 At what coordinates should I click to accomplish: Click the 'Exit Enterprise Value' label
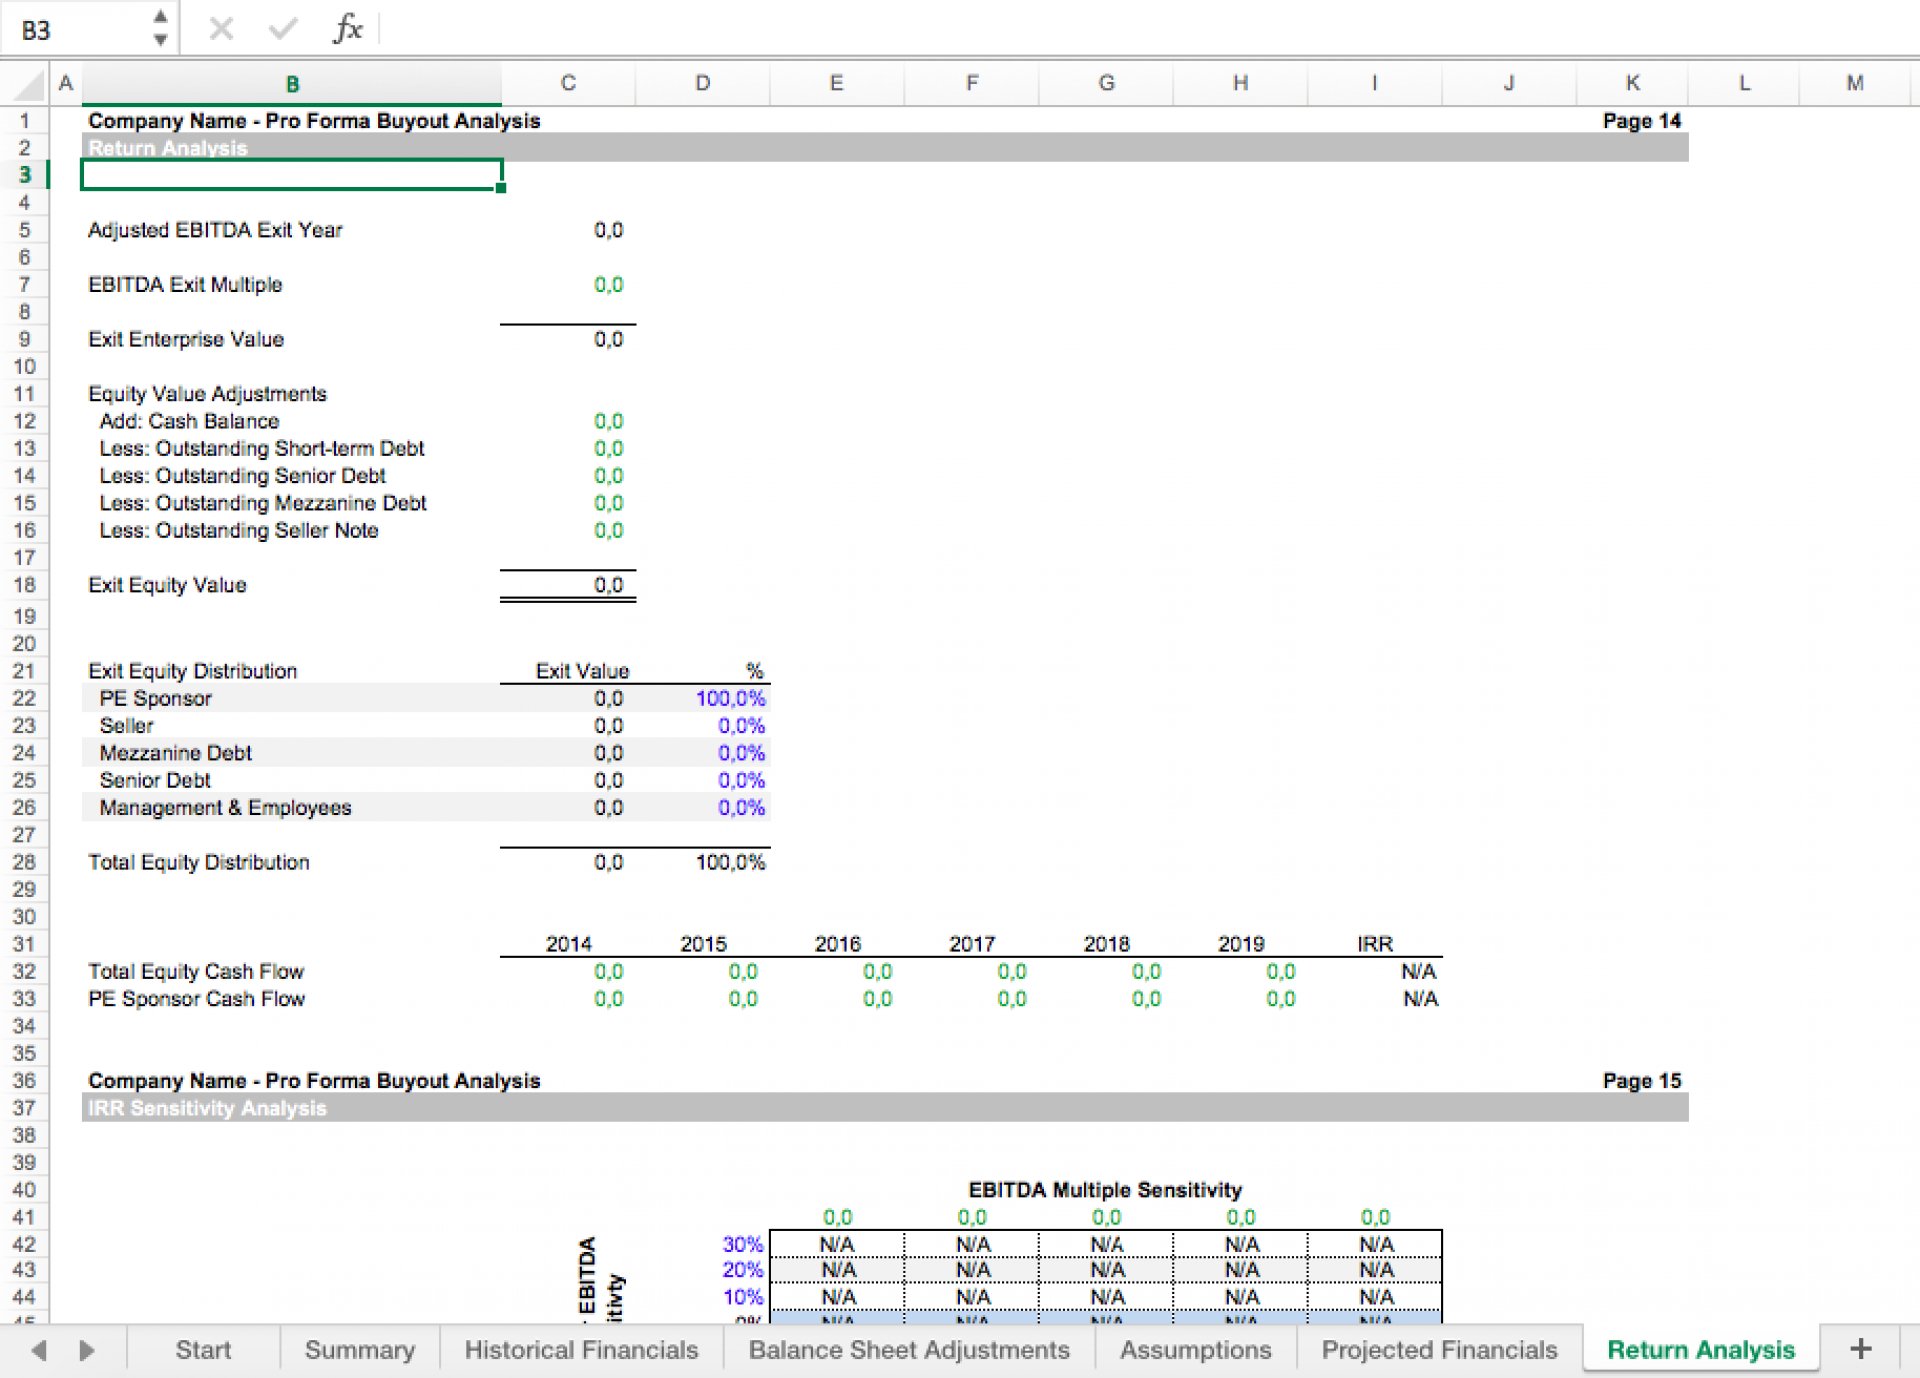point(186,339)
